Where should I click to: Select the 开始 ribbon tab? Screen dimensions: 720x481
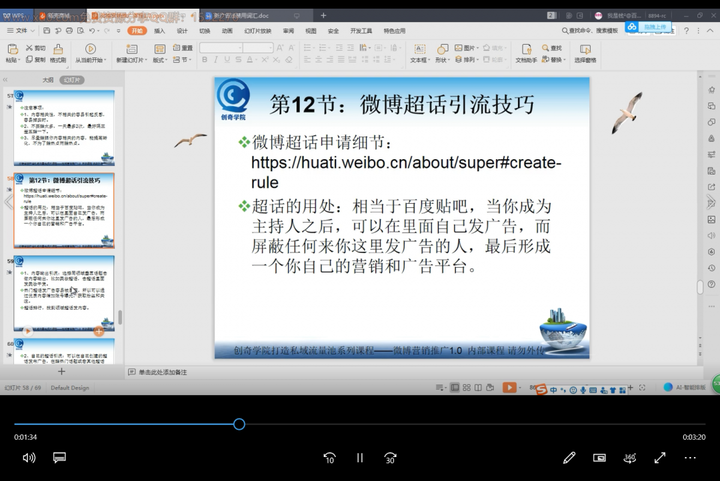point(137,31)
